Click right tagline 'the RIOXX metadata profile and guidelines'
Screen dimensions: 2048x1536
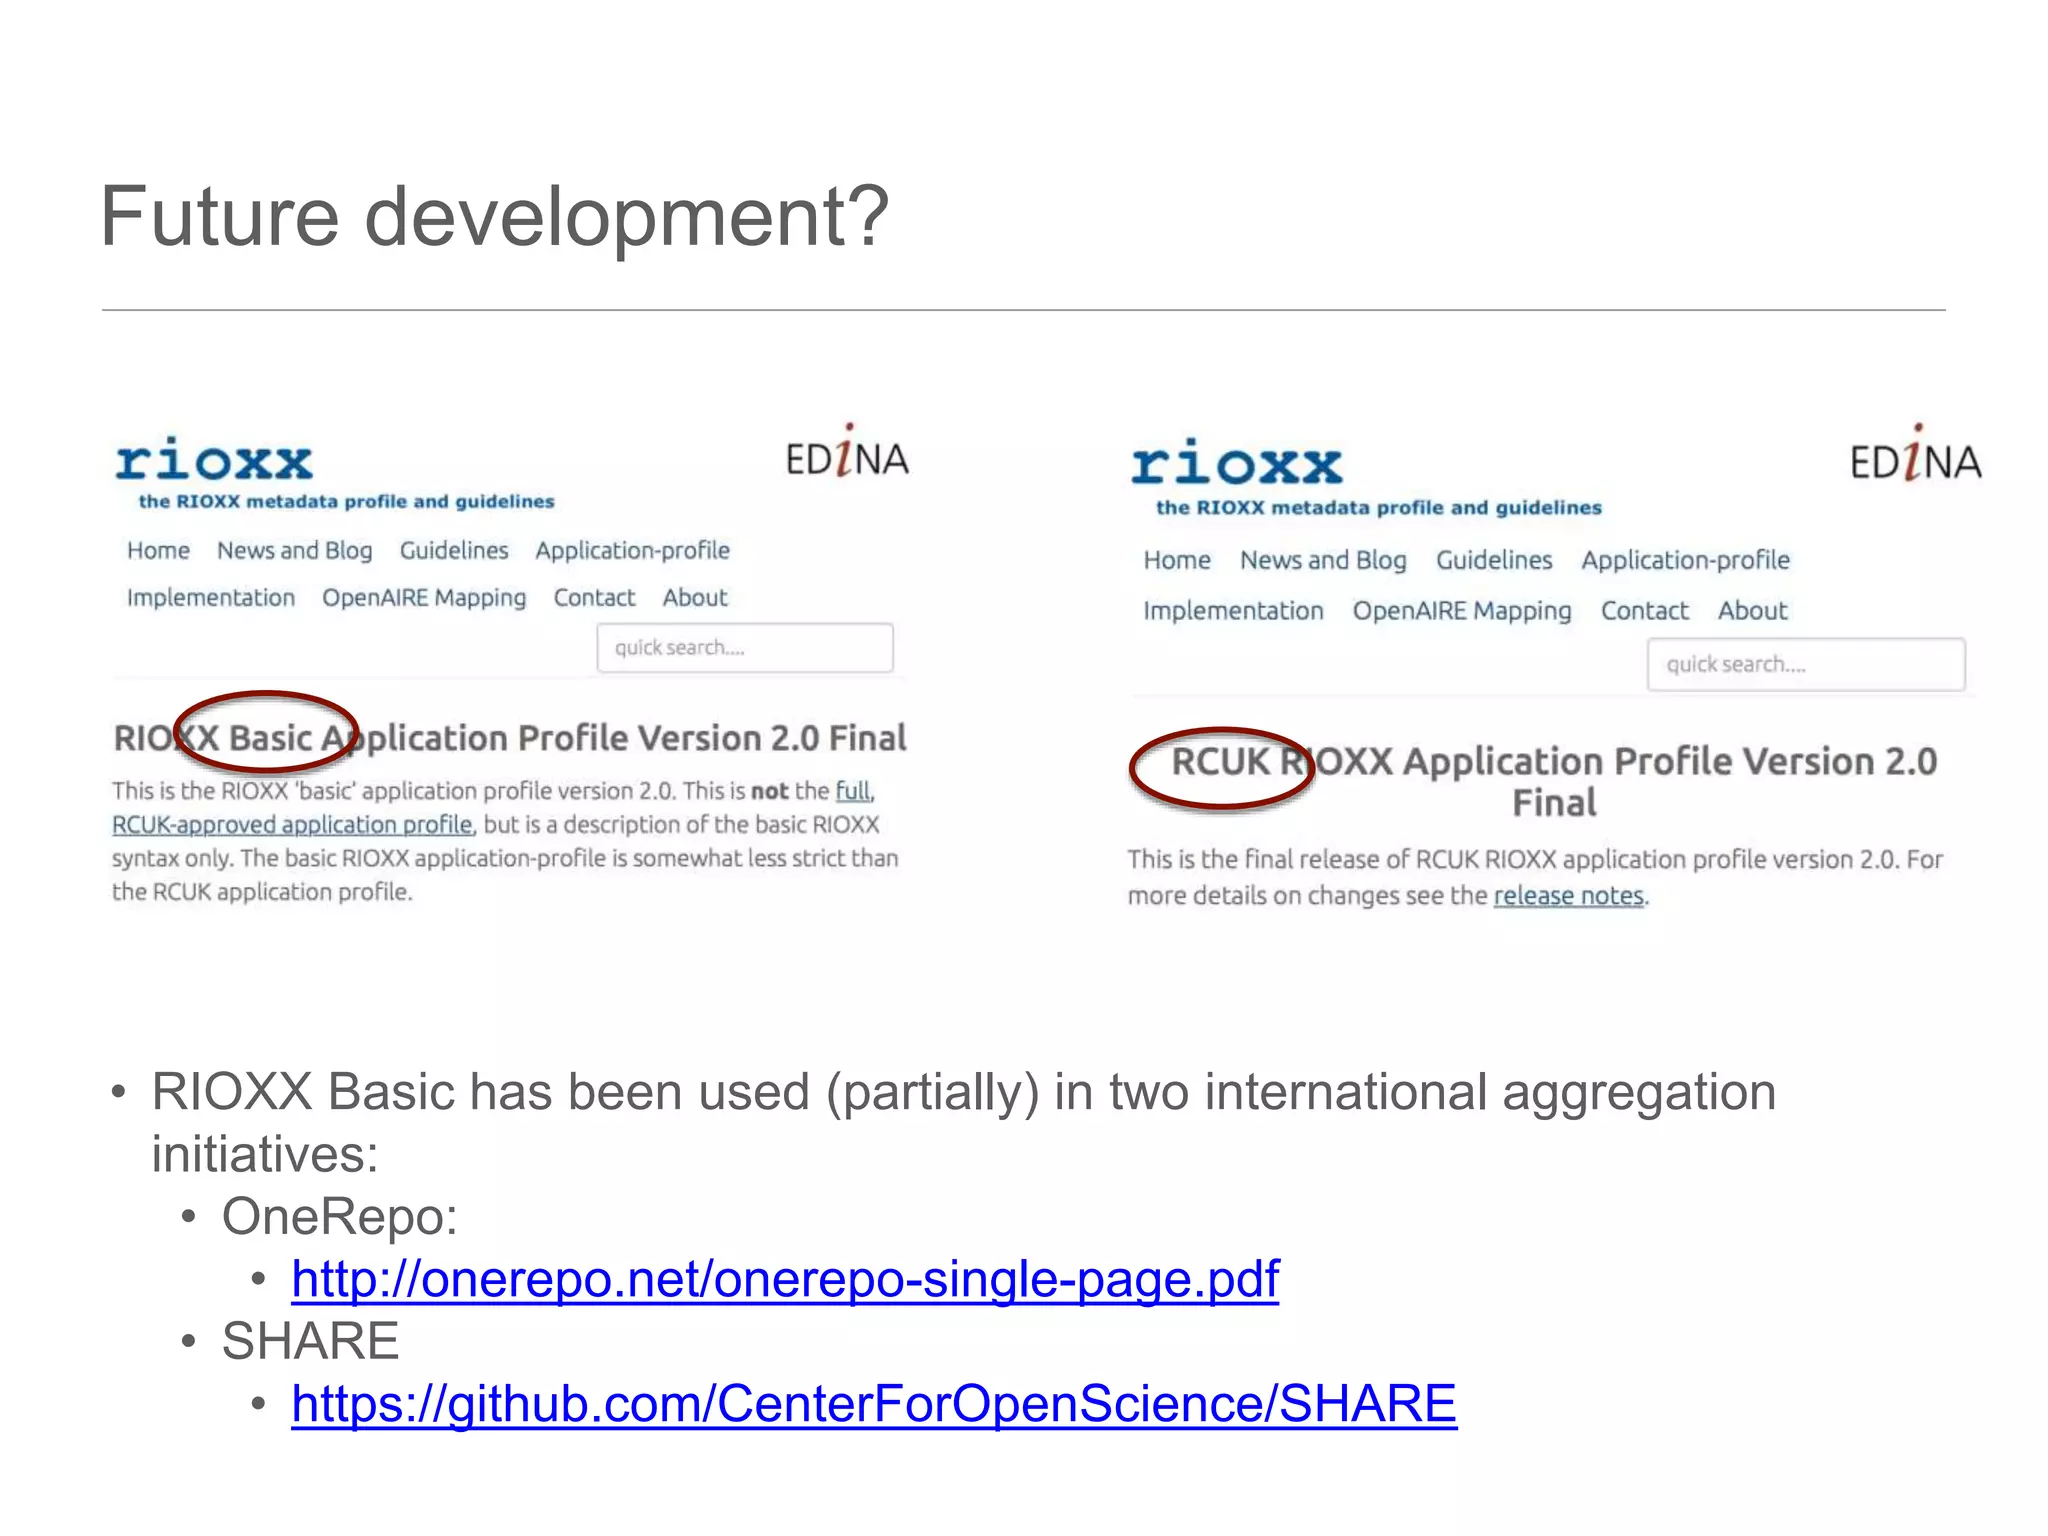coord(1379,508)
